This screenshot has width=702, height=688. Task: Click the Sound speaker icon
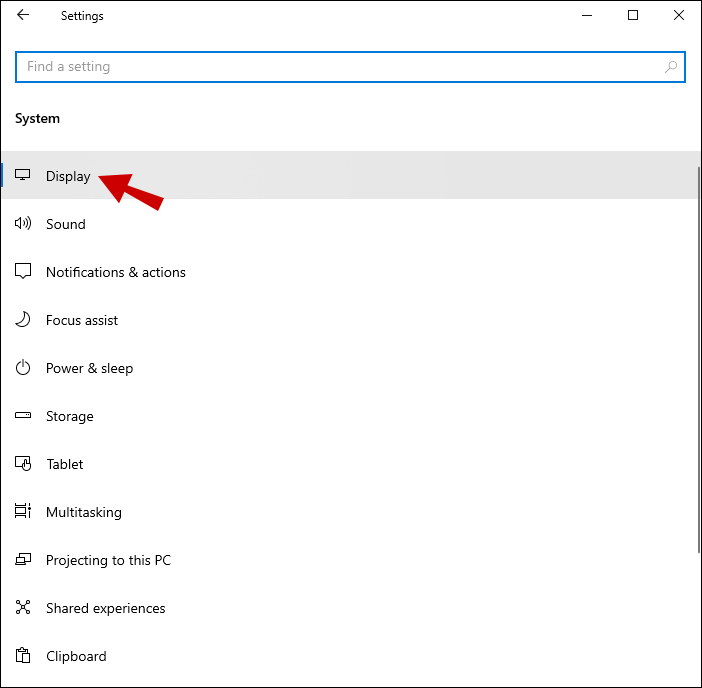point(23,224)
